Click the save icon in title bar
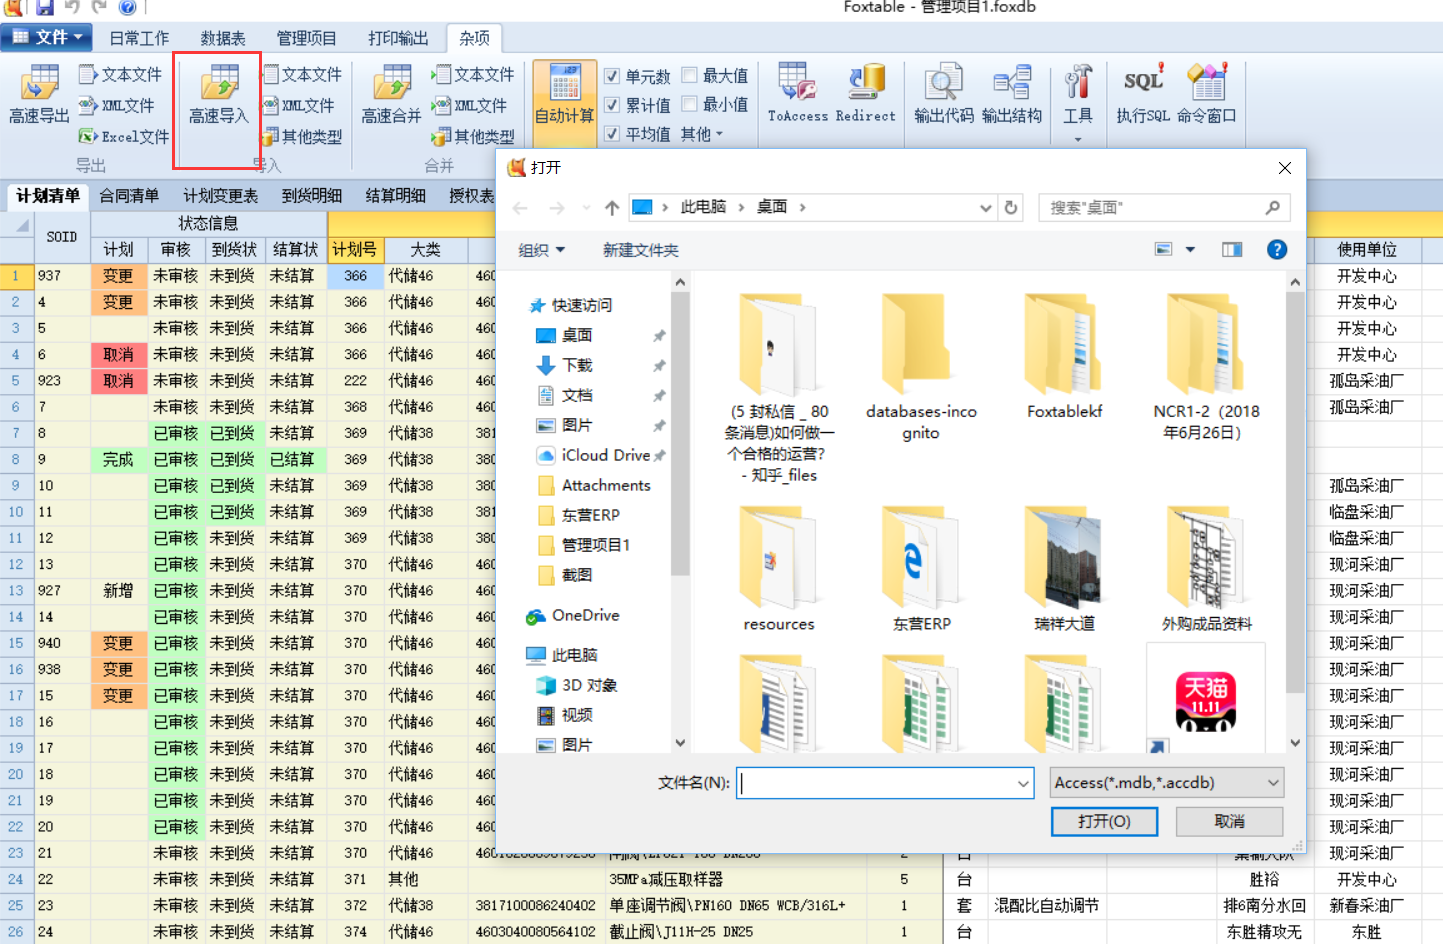The height and width of the screenshot is (944, 1443). 45,7
